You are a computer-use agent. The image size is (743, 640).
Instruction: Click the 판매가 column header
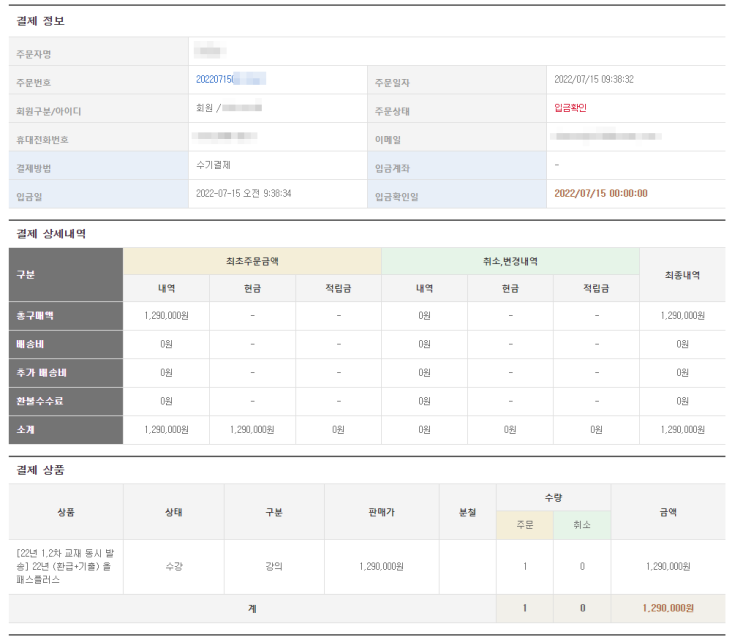pyautogui.click(x=382, y=512)
